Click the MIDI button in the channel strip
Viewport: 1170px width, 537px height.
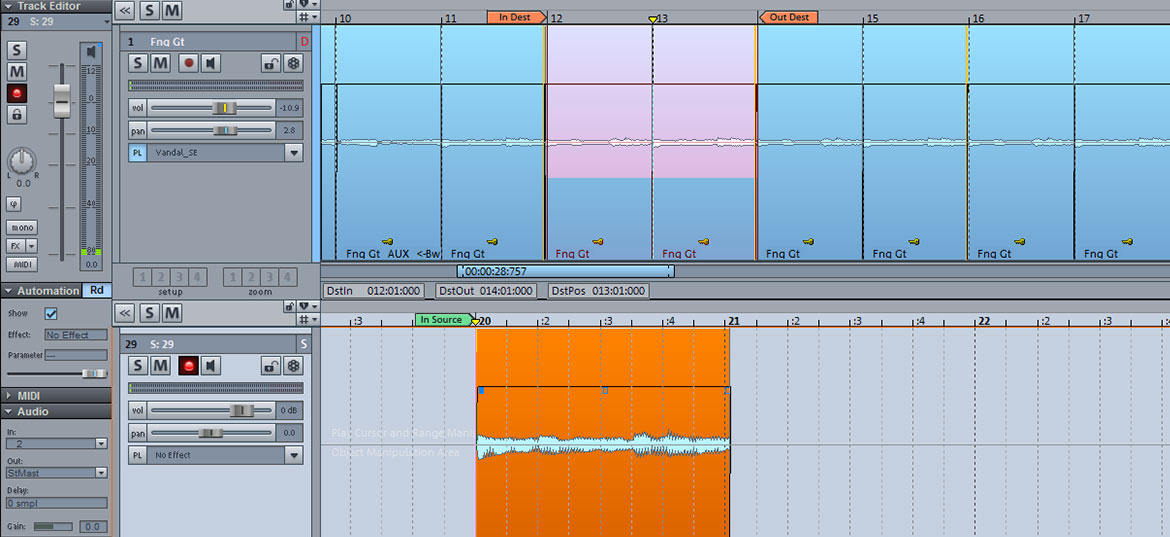[x=22, y=264]
